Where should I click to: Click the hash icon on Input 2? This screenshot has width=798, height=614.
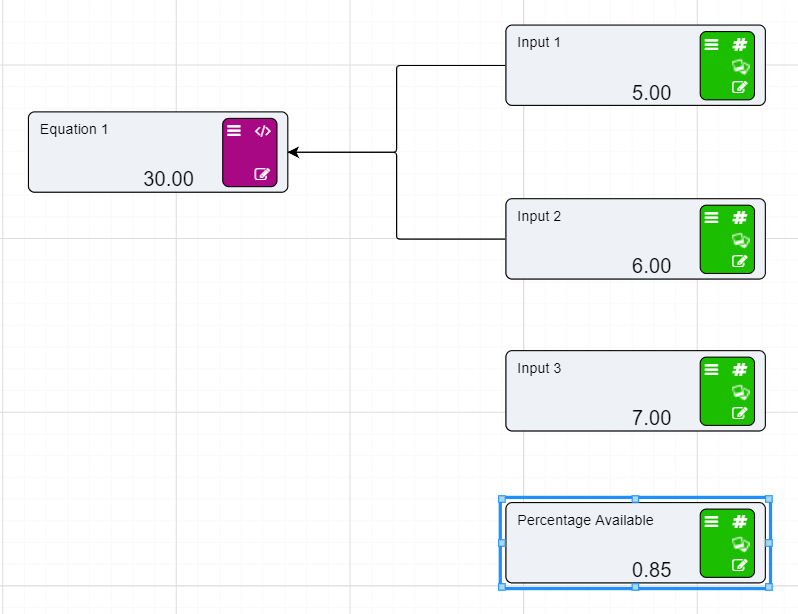pos(740,217)
